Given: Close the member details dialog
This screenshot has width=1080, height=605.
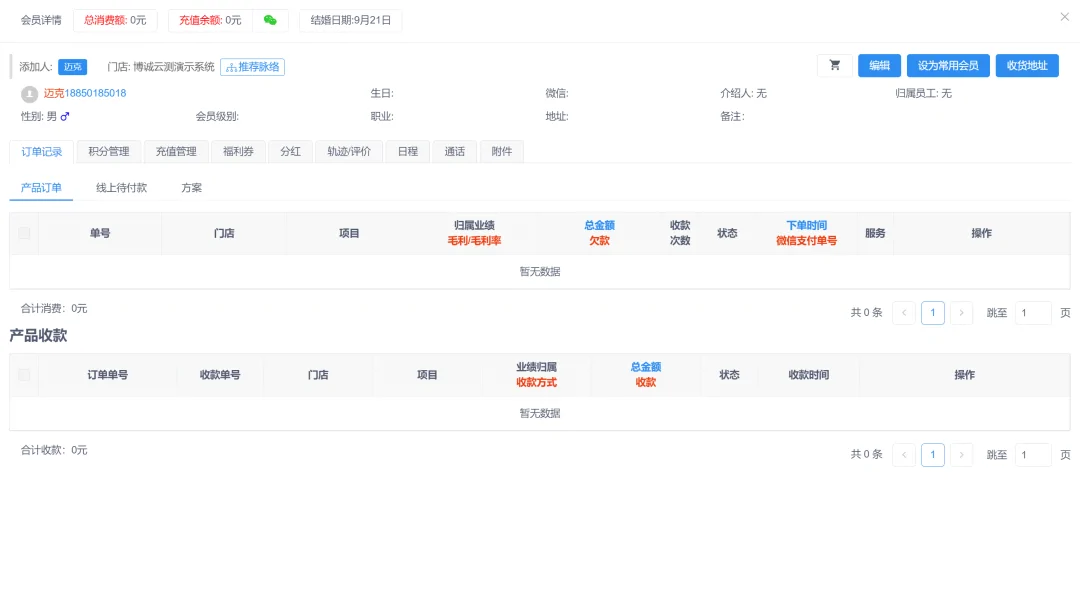Looking at the screenshot, I should 1064,17.
